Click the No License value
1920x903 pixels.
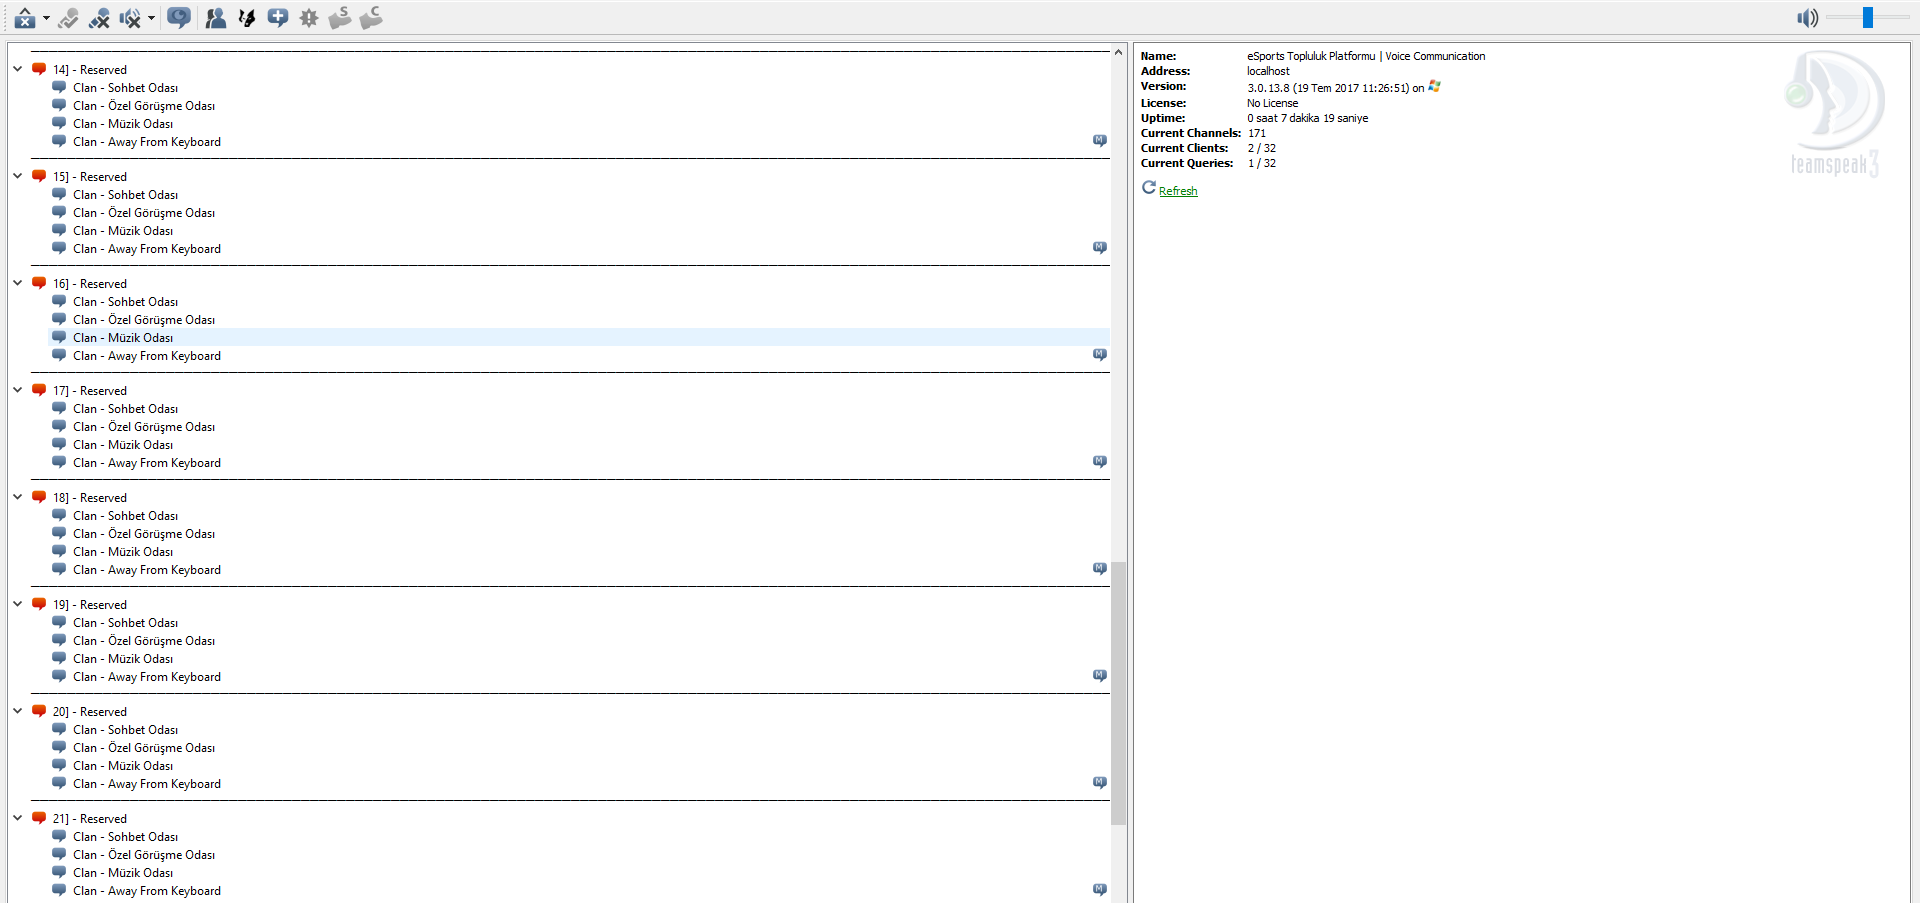(x=1272, y=103)
